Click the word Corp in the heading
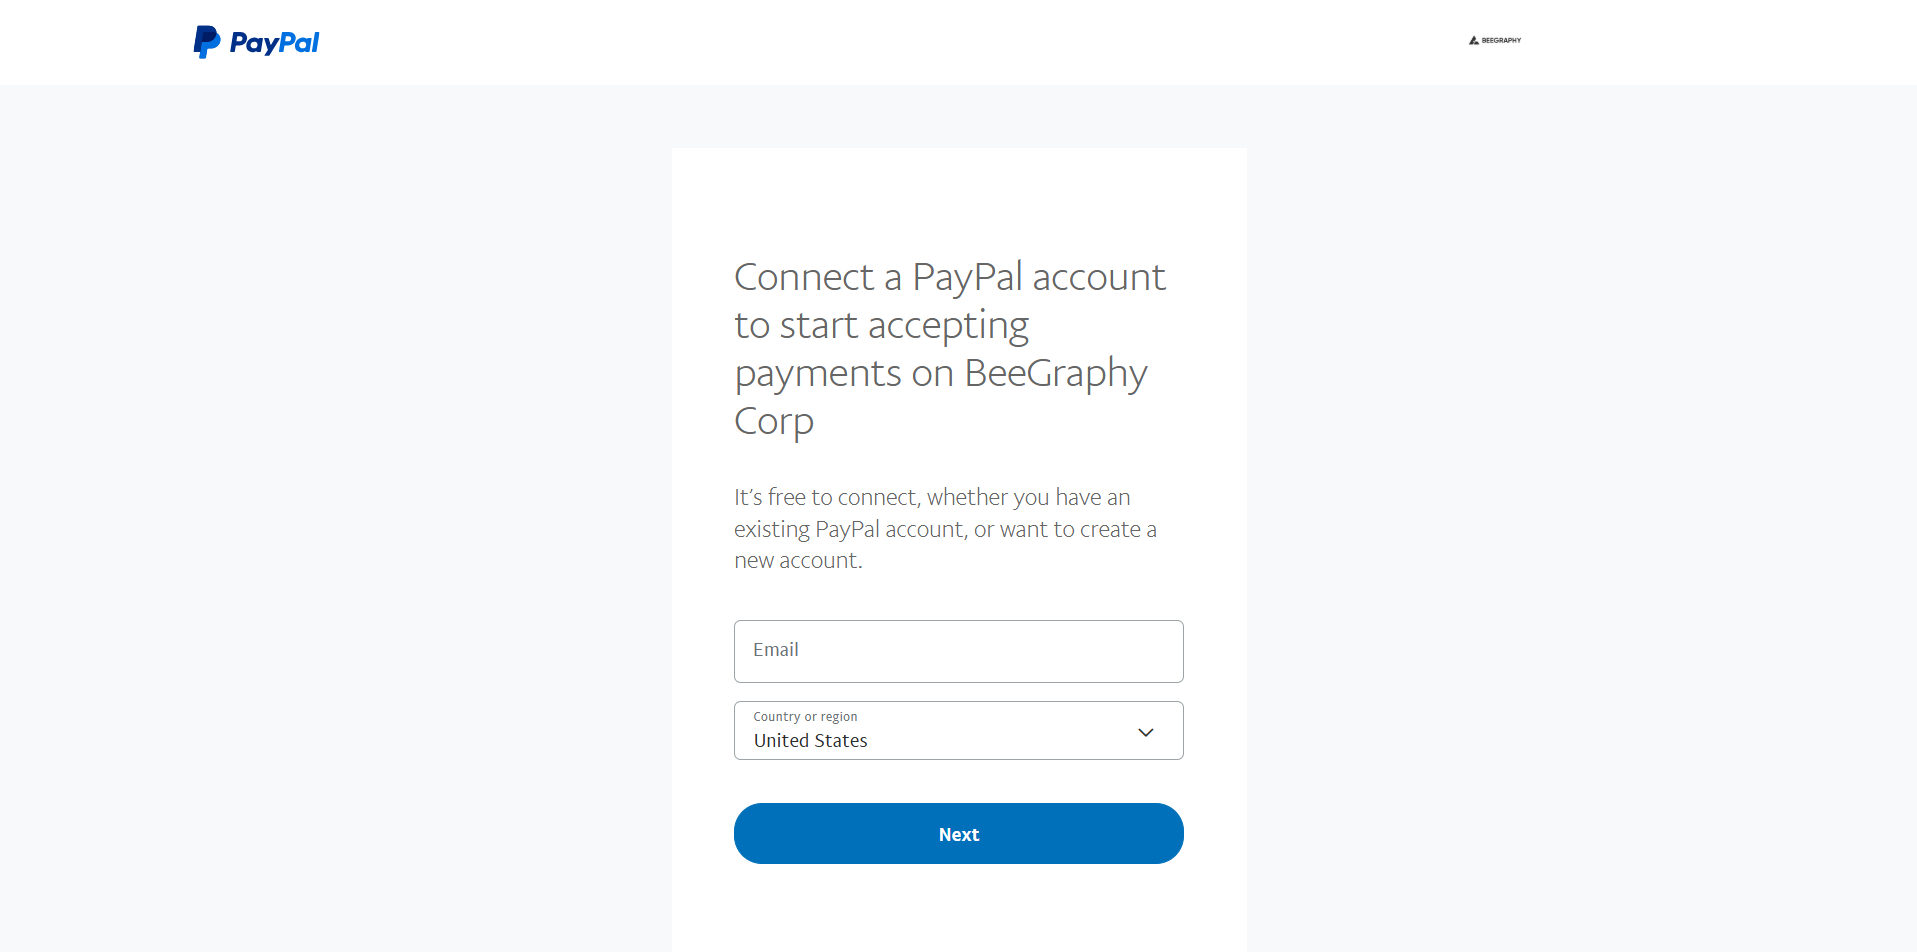Viewport: 1917px width, 952px height. click(x=773, y=421)
